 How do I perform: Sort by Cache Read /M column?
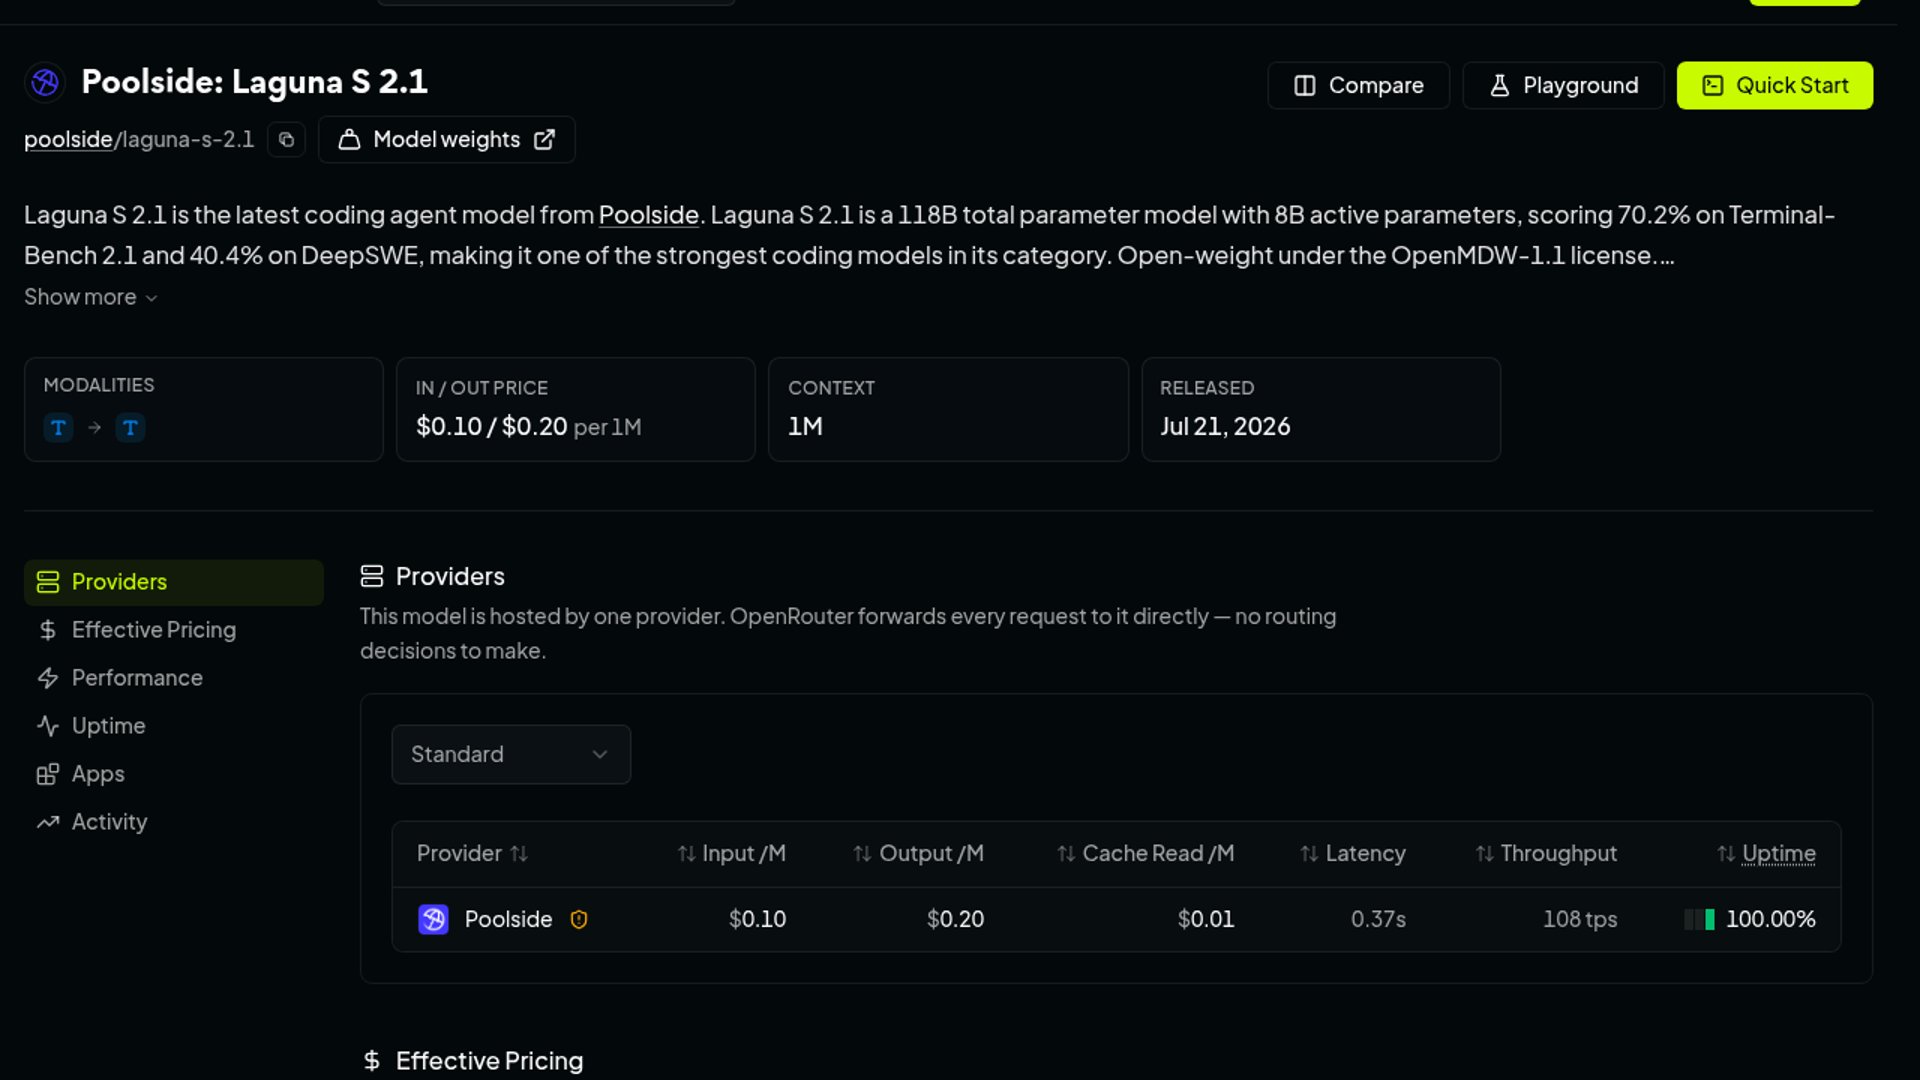click(1145, 853)
